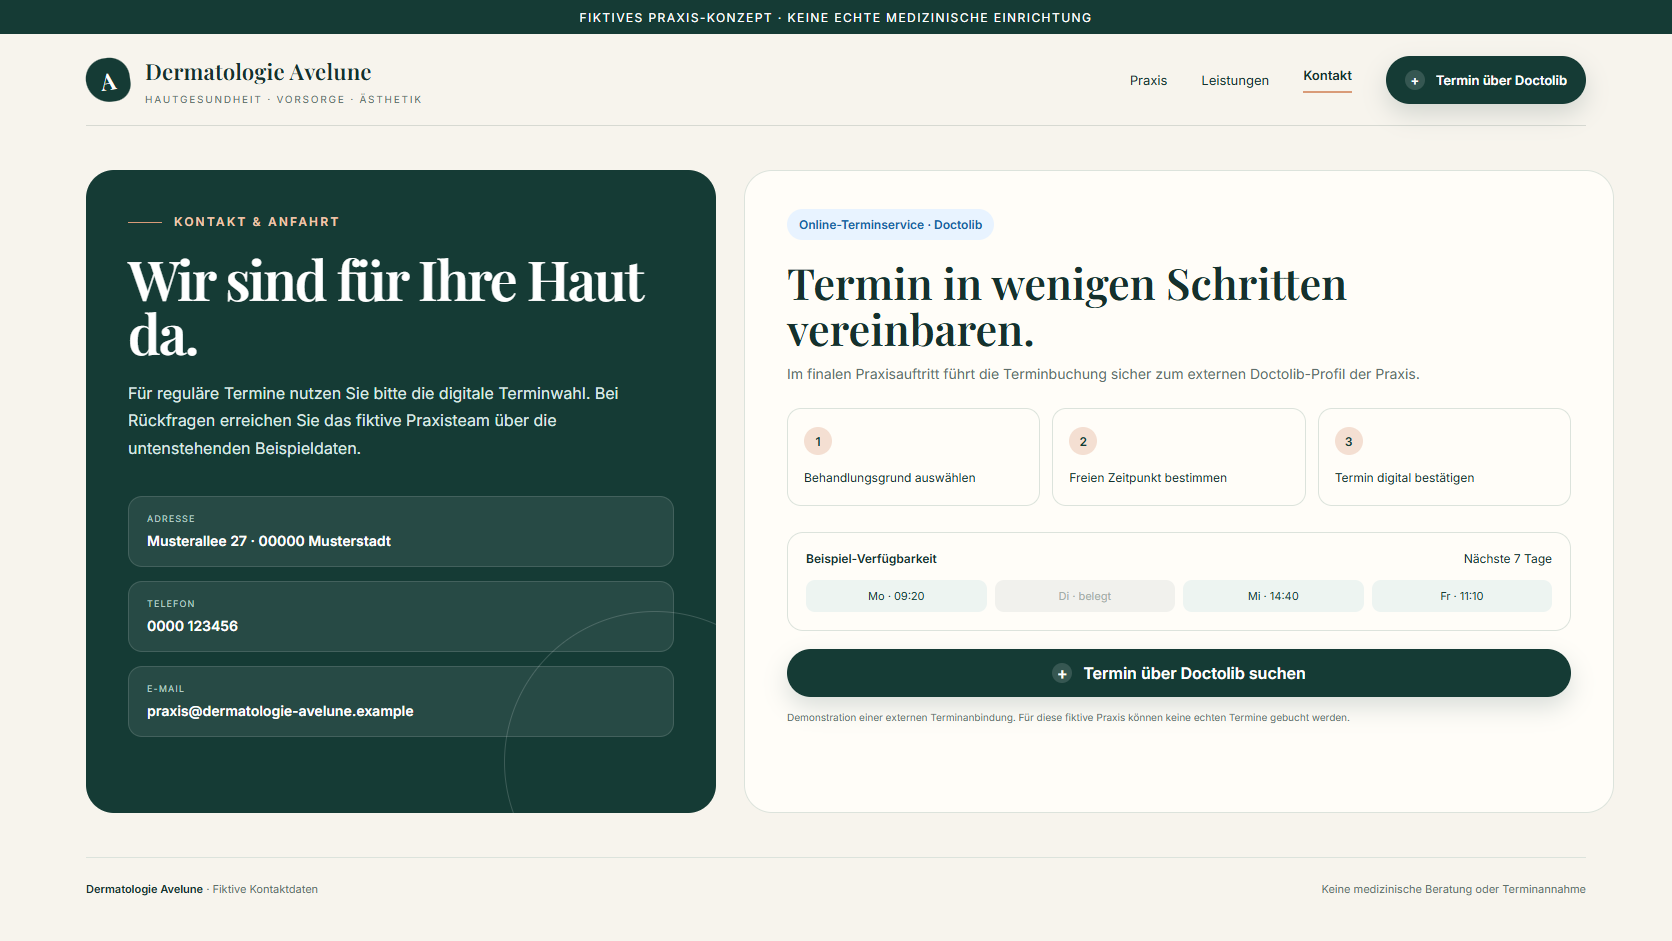Click the 'KONTAKT & ANFAHRT' label

coord(256,222)
